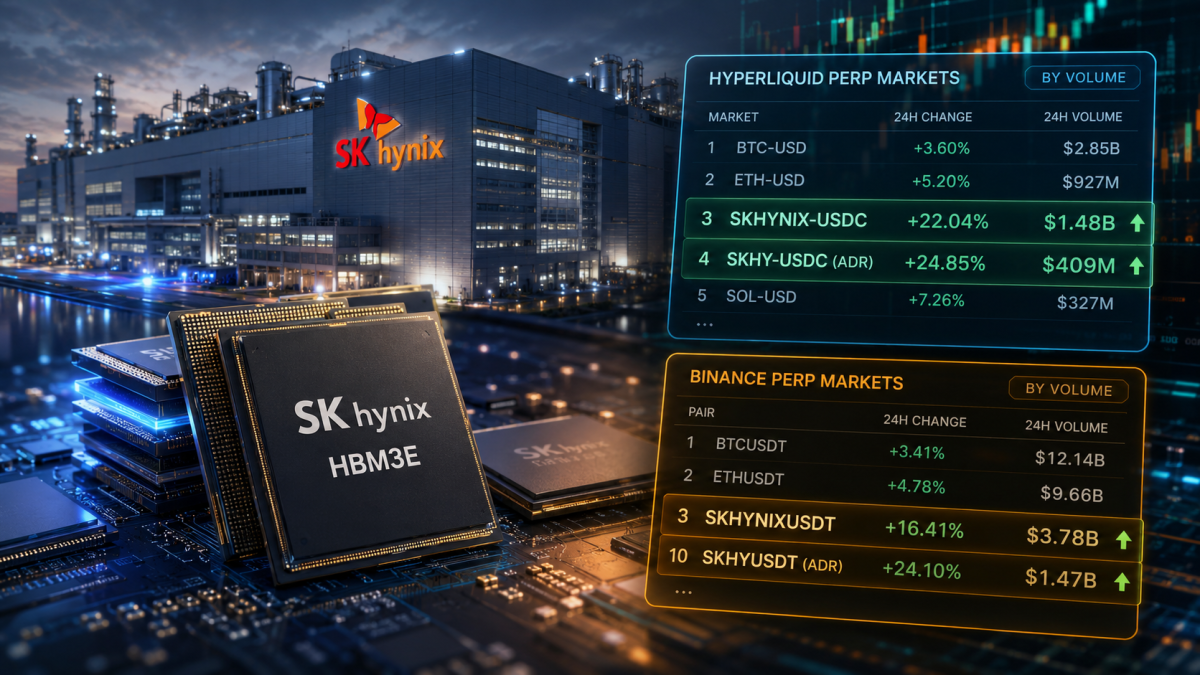The image size is (1200, 675).
Task: Click Hyperliquid 24H VOLUME column header
Action: tap(1082, 117)
